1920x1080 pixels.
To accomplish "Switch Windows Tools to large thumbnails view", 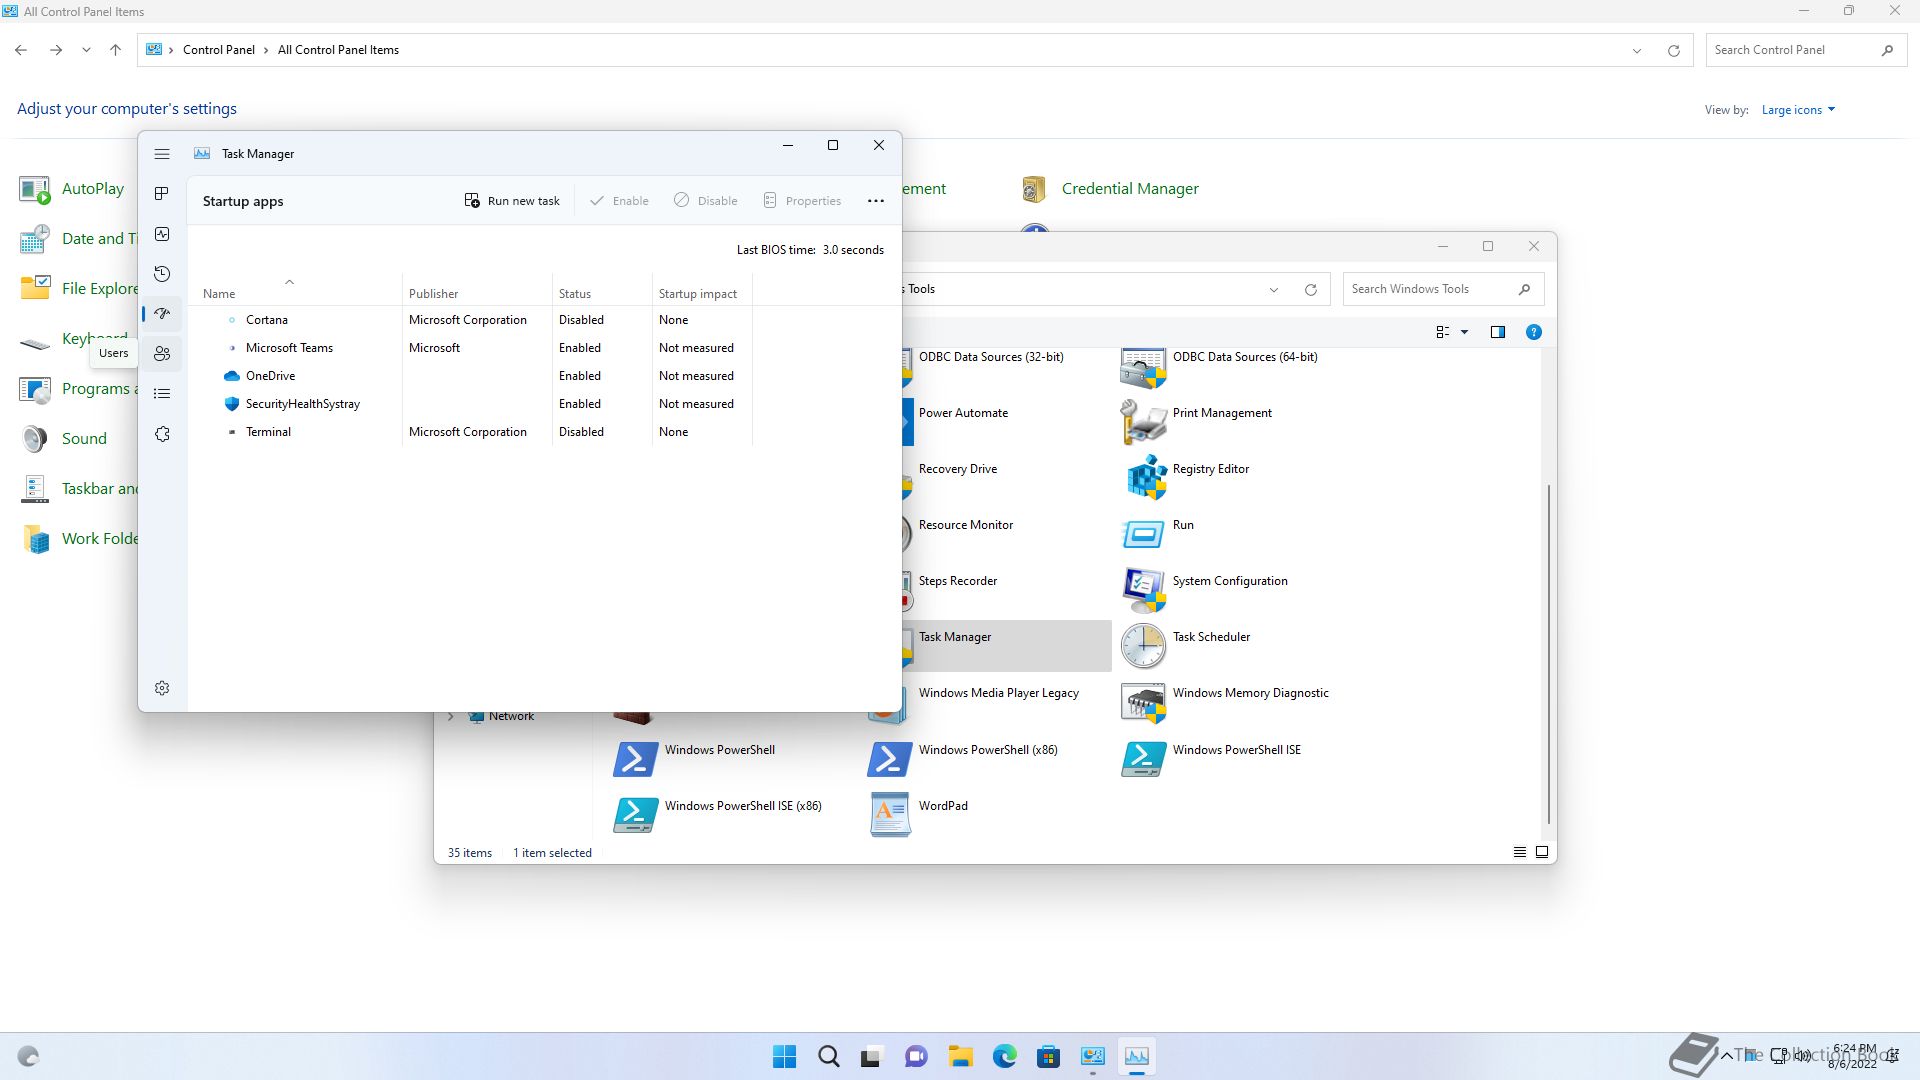I will click(1542, 852).
